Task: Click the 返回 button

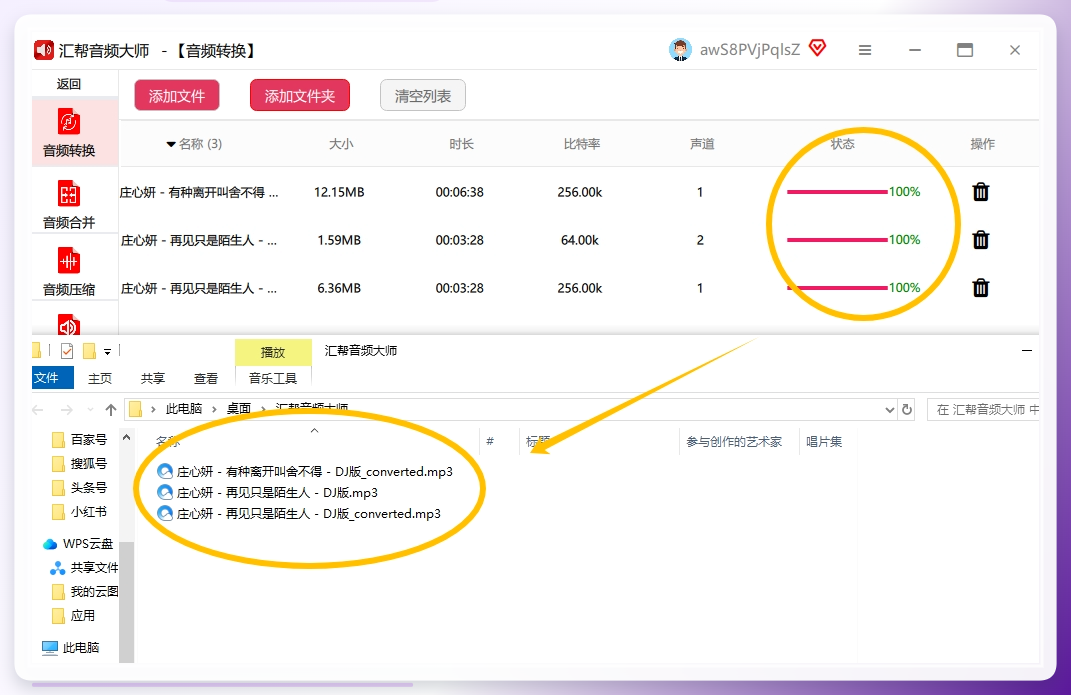Action: tap(68, 84)
